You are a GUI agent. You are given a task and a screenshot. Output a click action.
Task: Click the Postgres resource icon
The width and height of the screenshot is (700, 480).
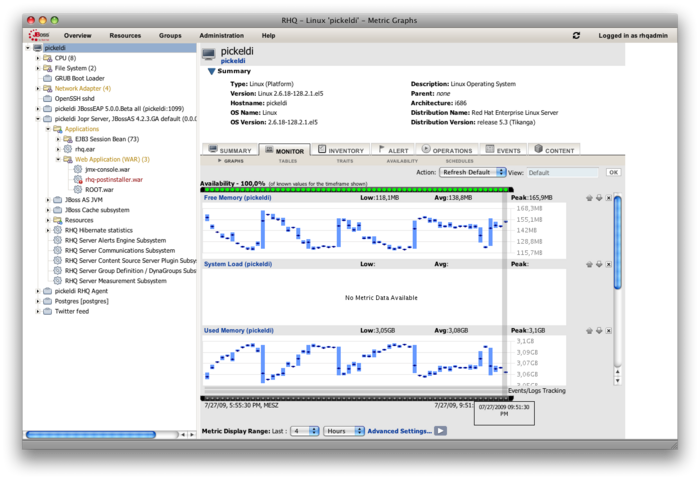[48, 301]
